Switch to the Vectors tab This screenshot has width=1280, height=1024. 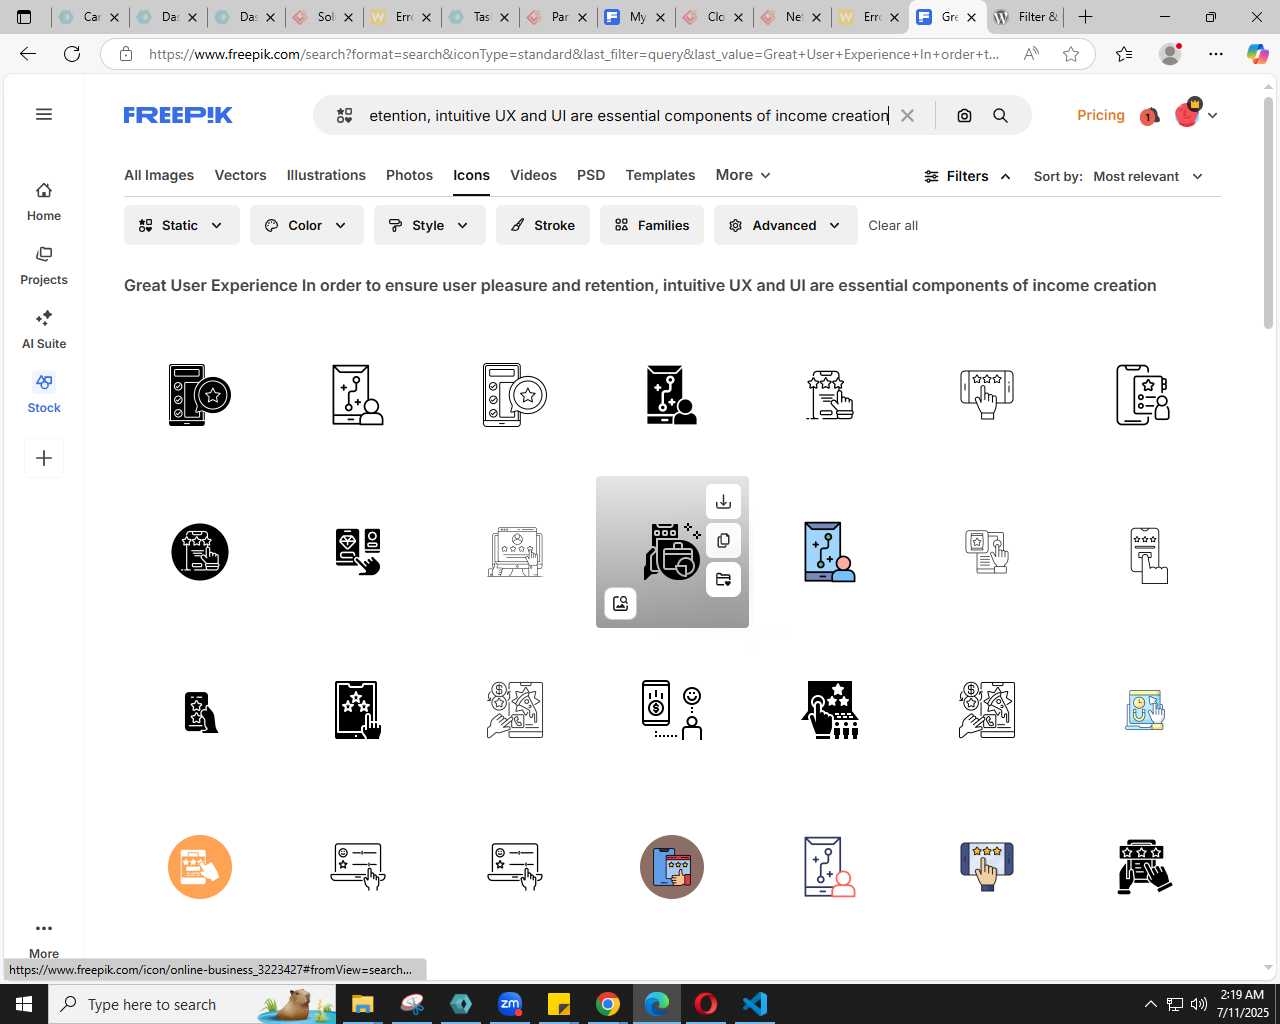coord(240,175)
